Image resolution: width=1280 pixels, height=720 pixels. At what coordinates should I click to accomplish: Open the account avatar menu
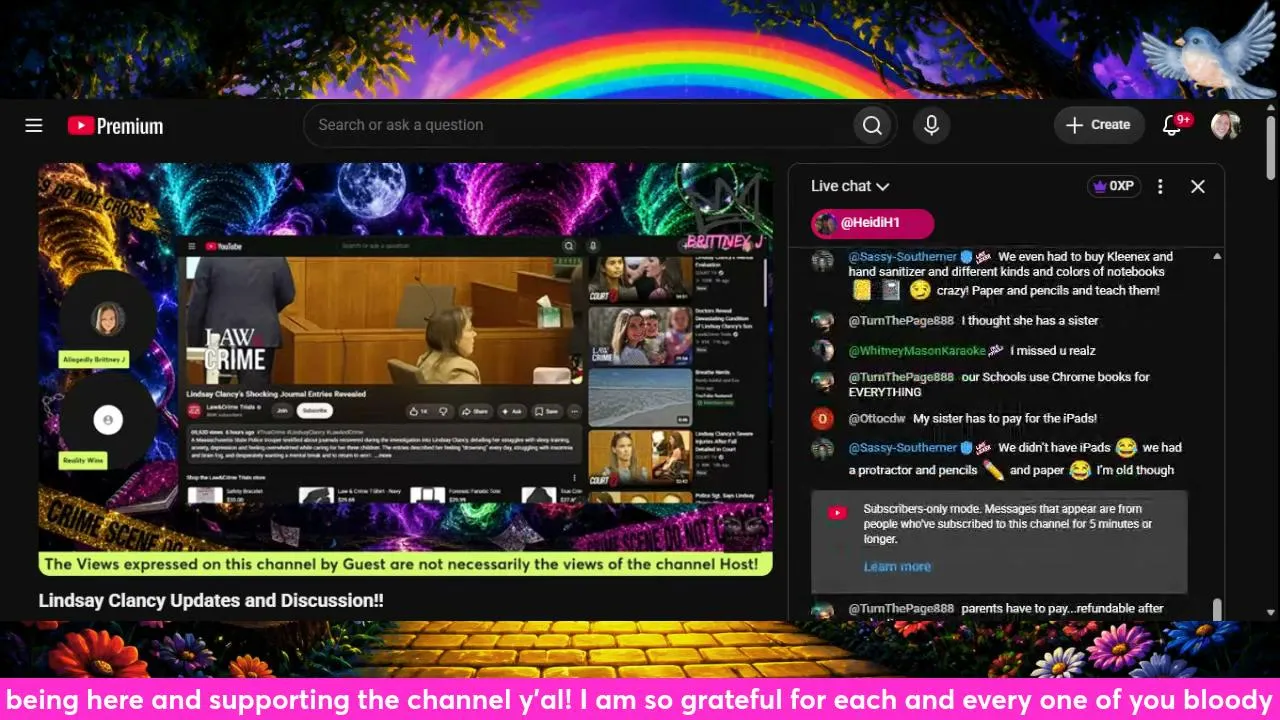click(1226, 125)
